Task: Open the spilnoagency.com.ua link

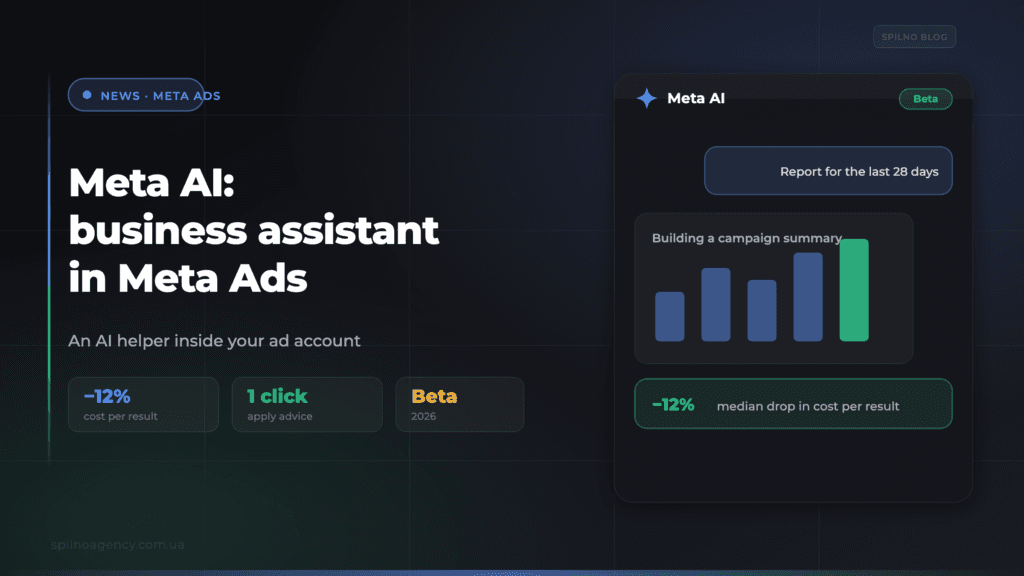Action: pos(118,545)
